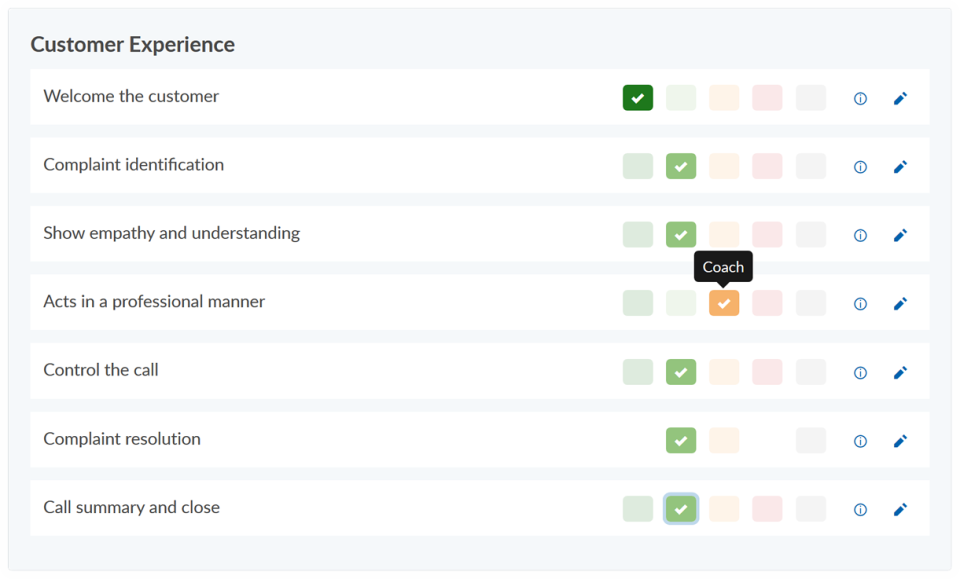Select grey rating box for Complaint identification
Image resolution: width=960 pixels, height=579 pixels.
(x=811, y=166)
